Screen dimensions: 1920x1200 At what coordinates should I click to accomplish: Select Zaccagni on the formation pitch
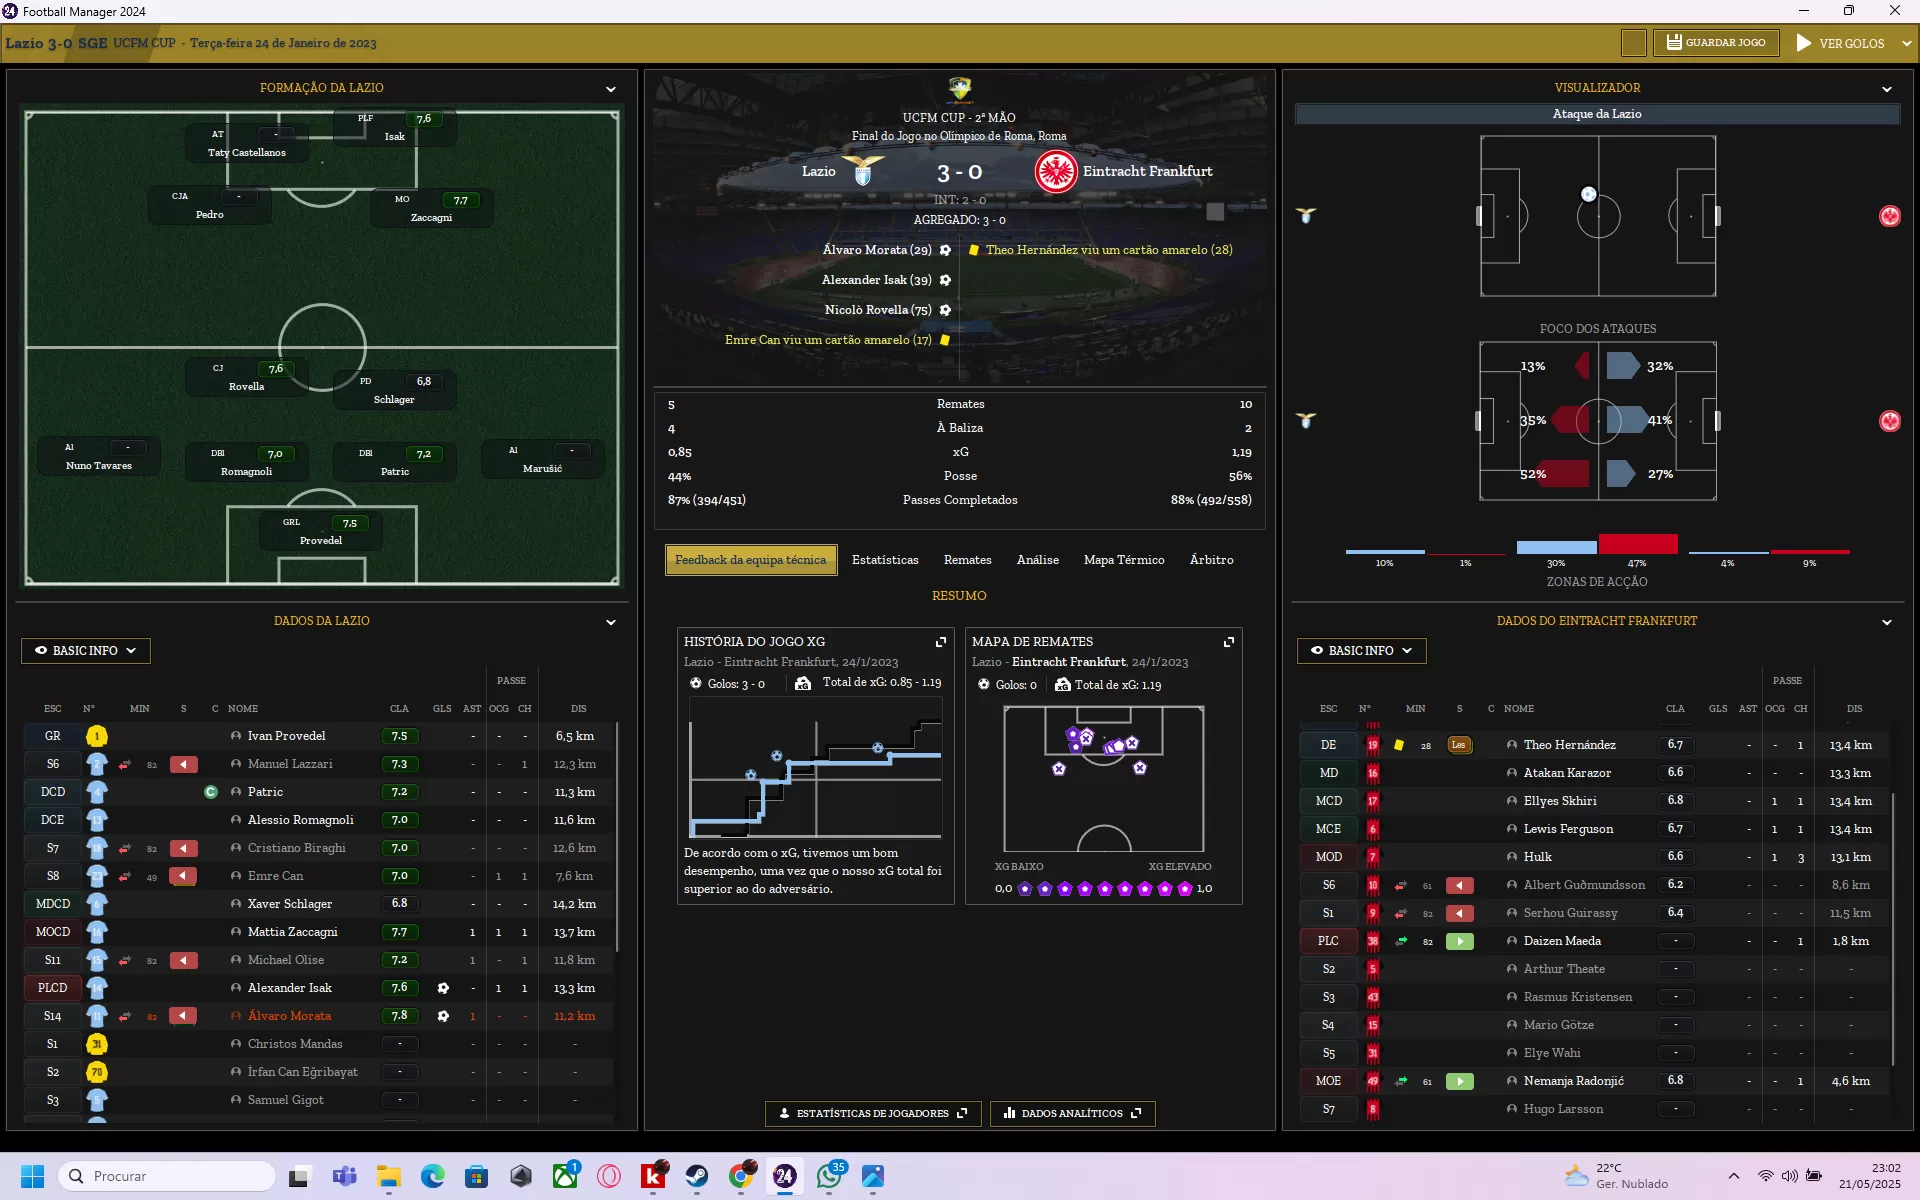pyautogui.click(x=431, y=209)
